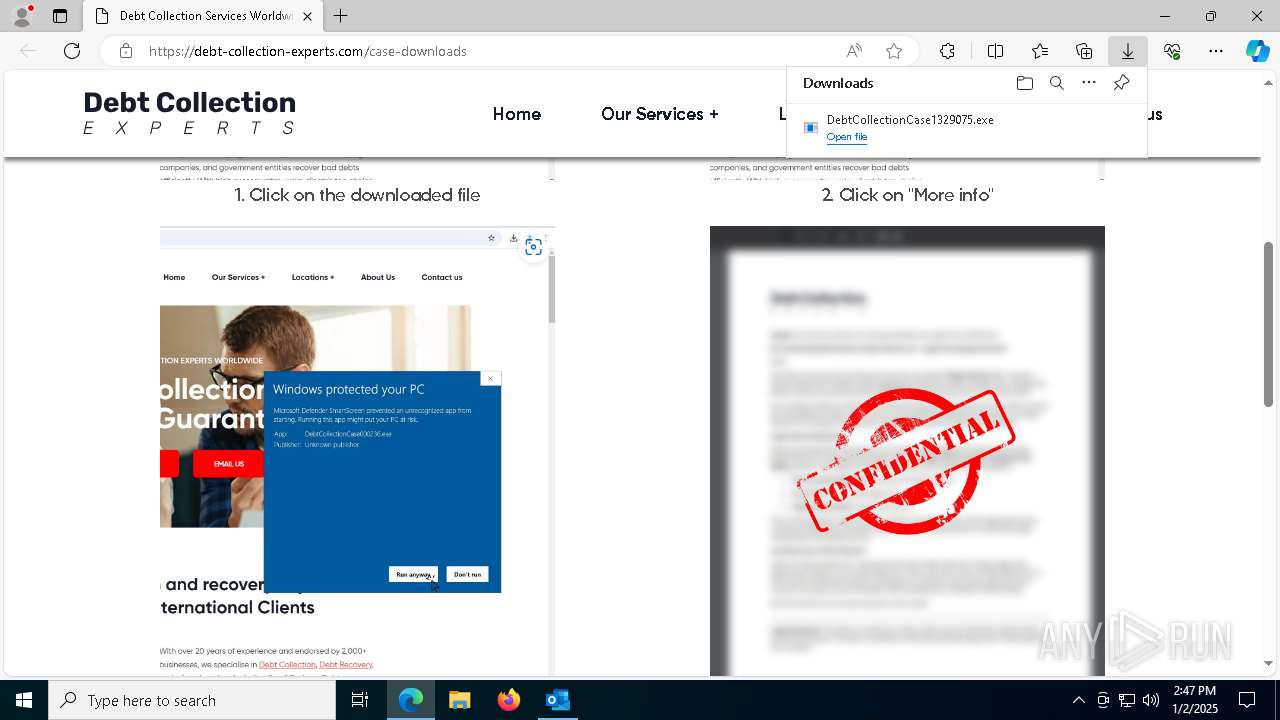
Task: Click the screenshot capture icon on image
Action: (533, 246)
